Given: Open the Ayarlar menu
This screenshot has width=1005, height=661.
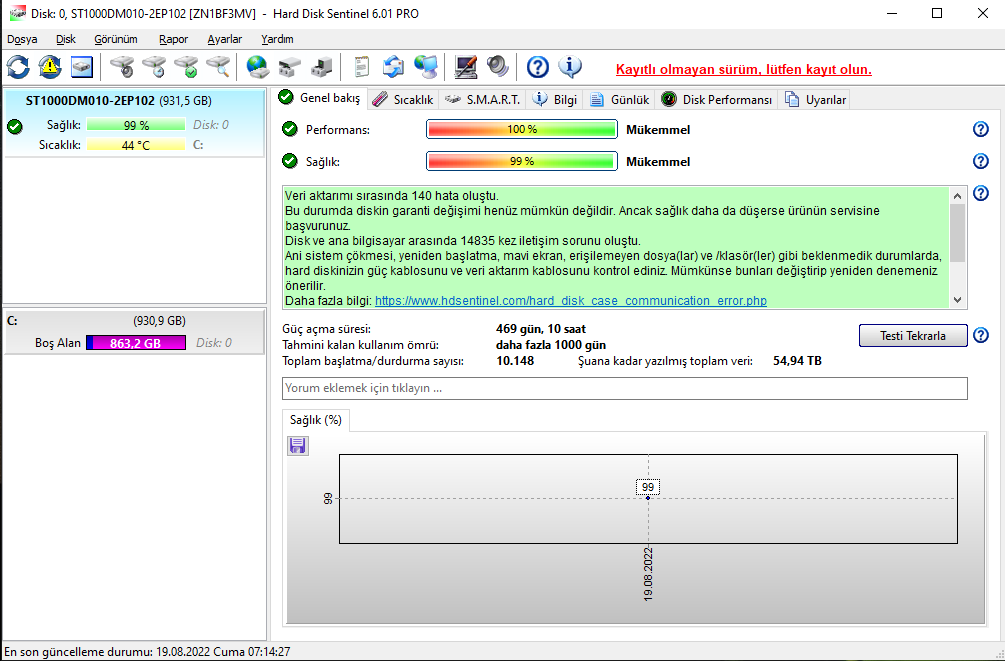Looking at the screenshot, I should point(225,39).
